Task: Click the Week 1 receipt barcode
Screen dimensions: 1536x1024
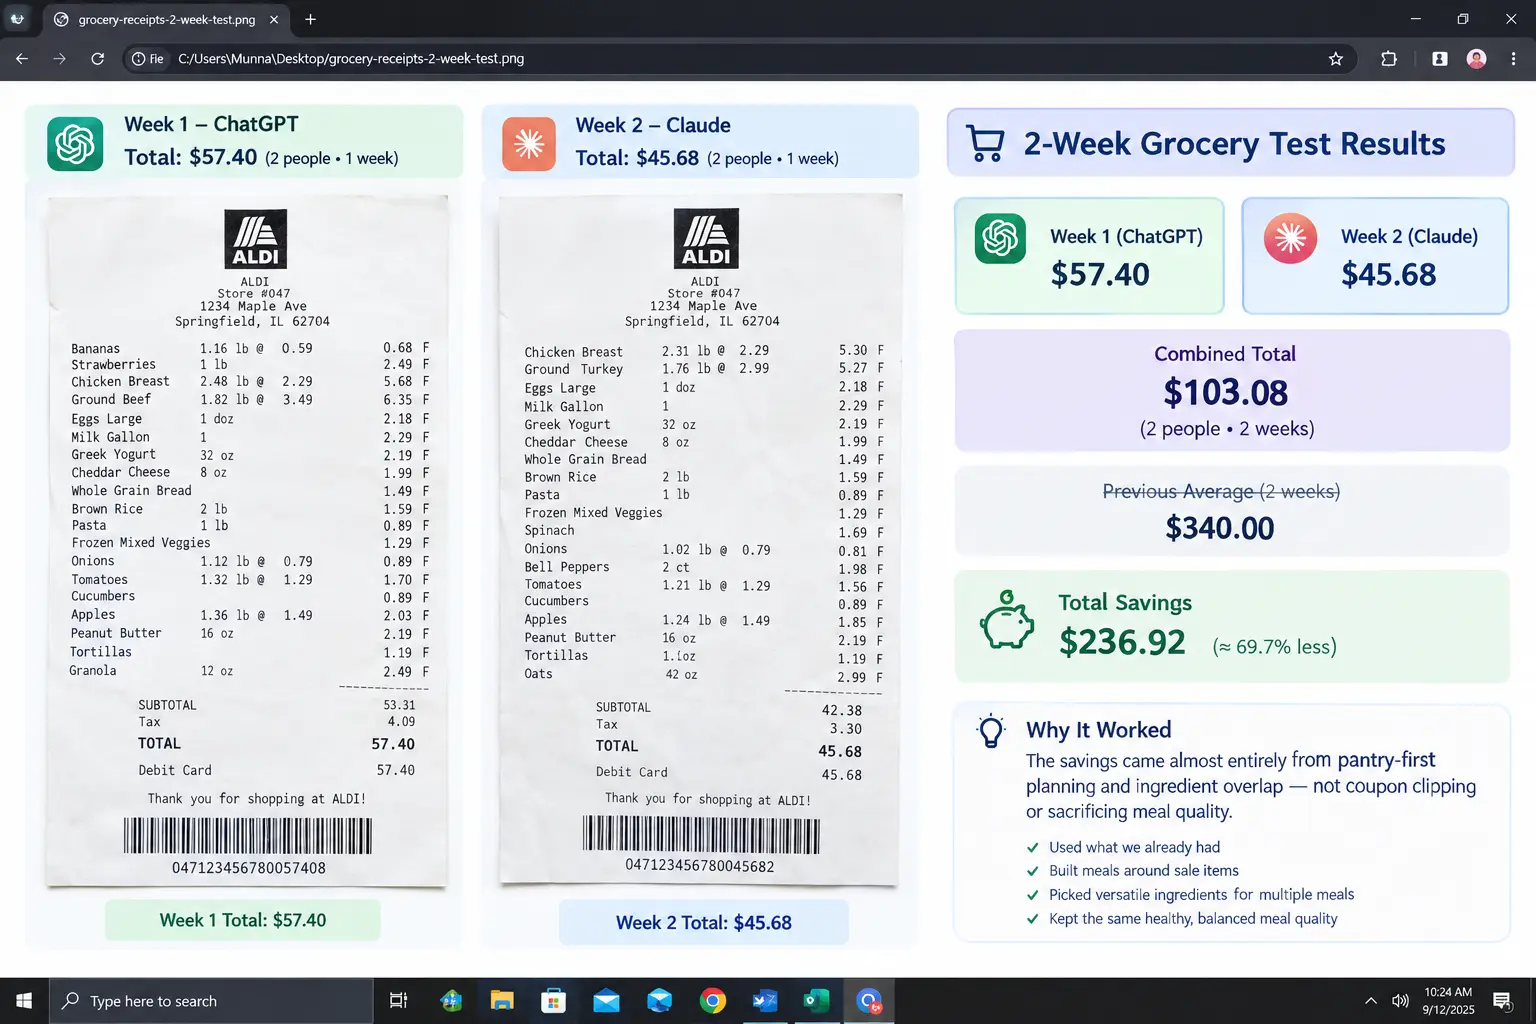Action: 248,836
